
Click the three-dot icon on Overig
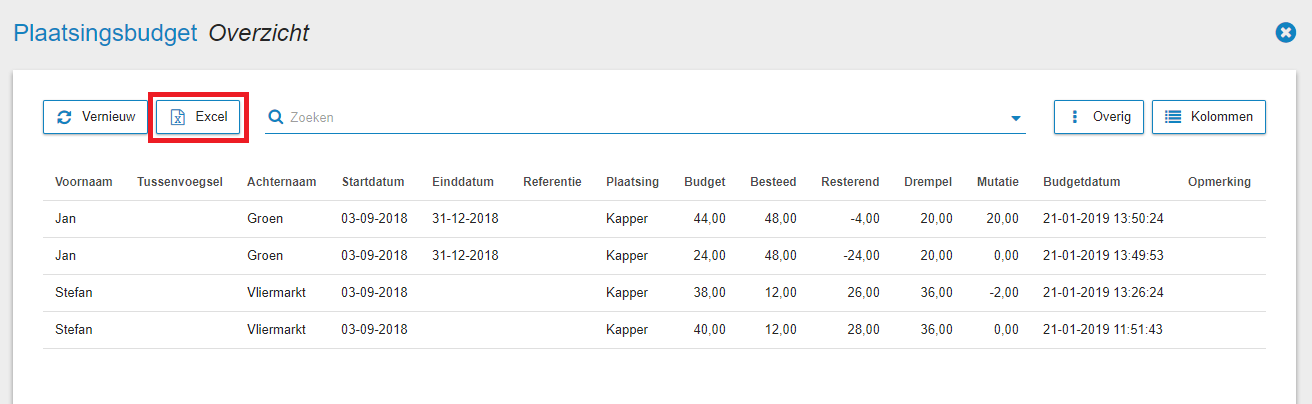tap(1075, 117)
